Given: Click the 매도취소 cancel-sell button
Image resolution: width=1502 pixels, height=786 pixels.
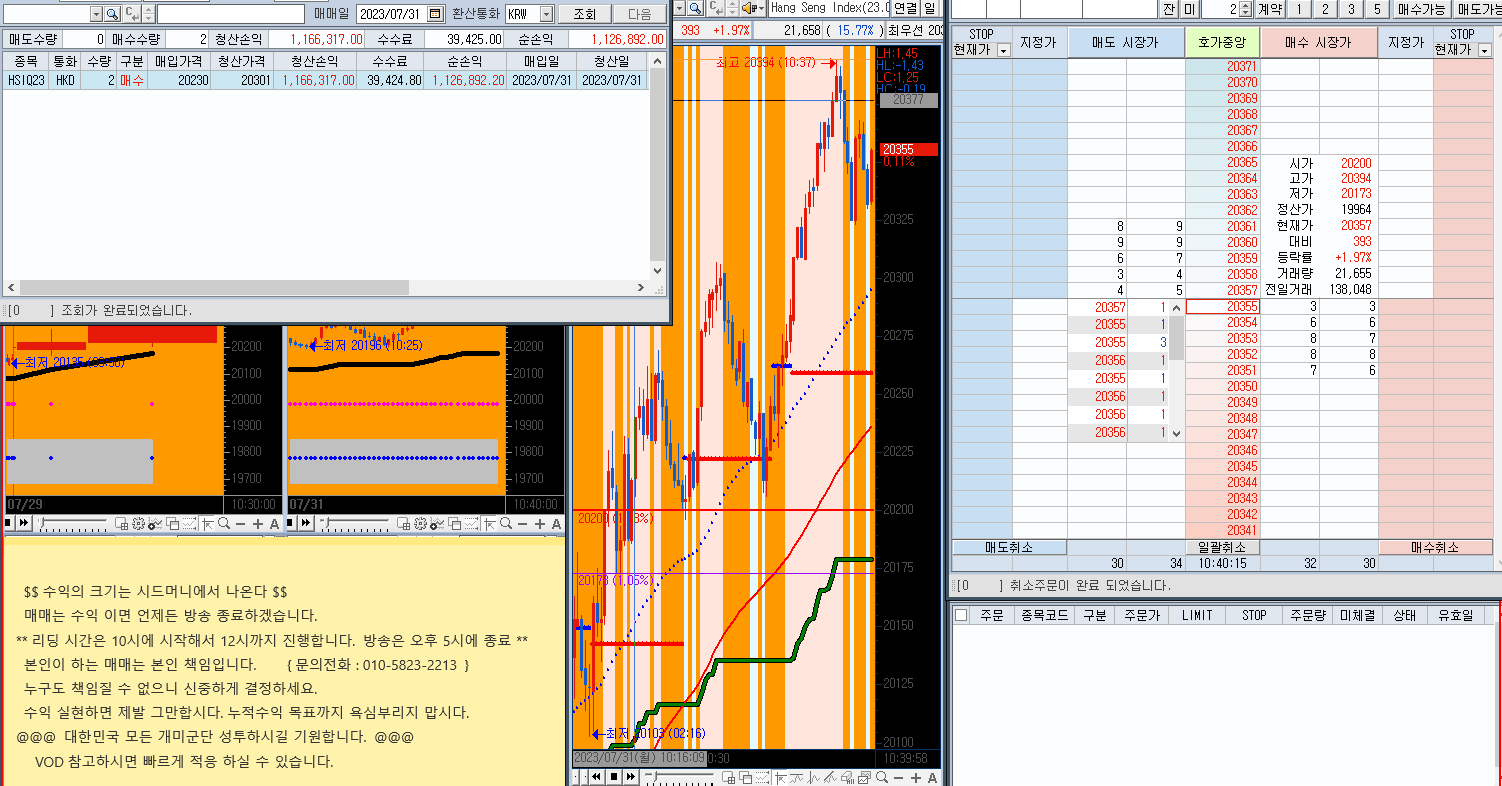Looking at the screenshot, I should tap(1008, 547).
